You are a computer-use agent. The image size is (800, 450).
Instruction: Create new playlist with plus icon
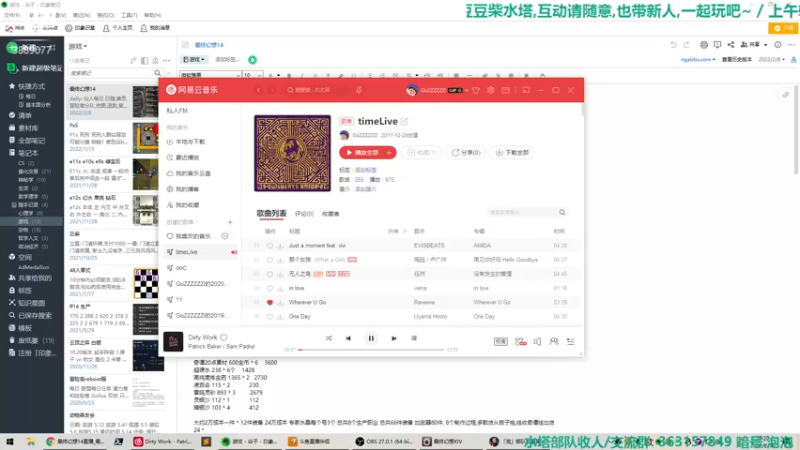coord(230,222)
